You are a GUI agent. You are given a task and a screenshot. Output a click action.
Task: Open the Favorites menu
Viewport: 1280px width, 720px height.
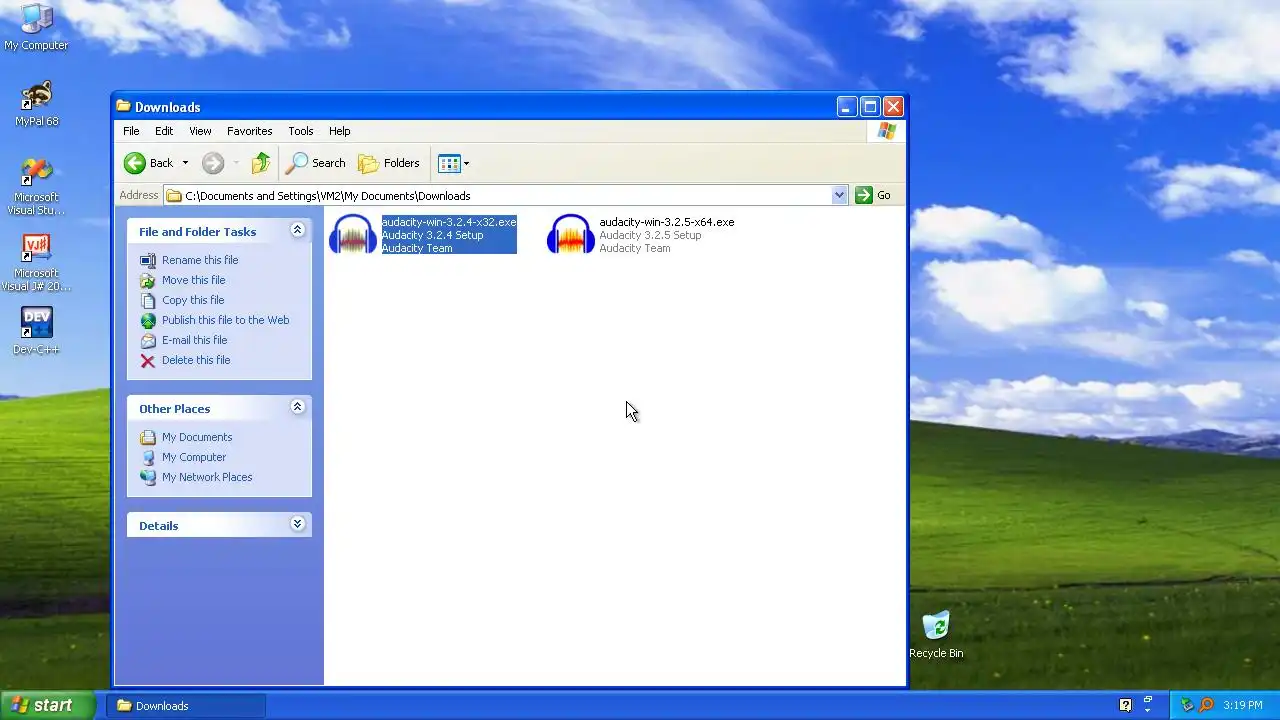tap(249, 131)
